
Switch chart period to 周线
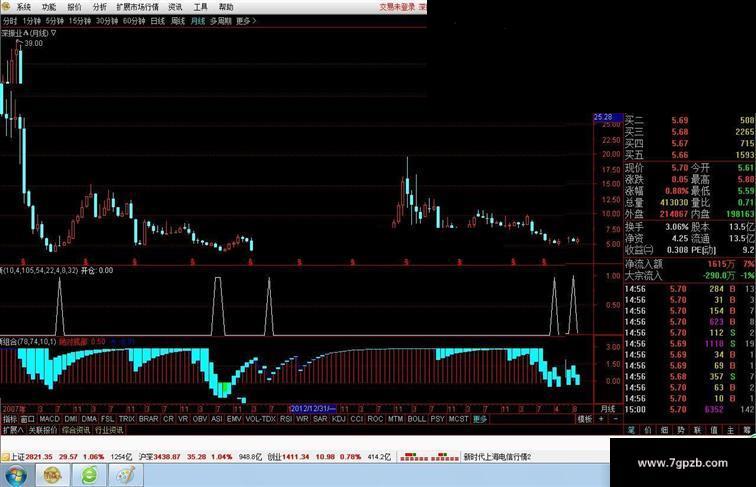(178, 21)
